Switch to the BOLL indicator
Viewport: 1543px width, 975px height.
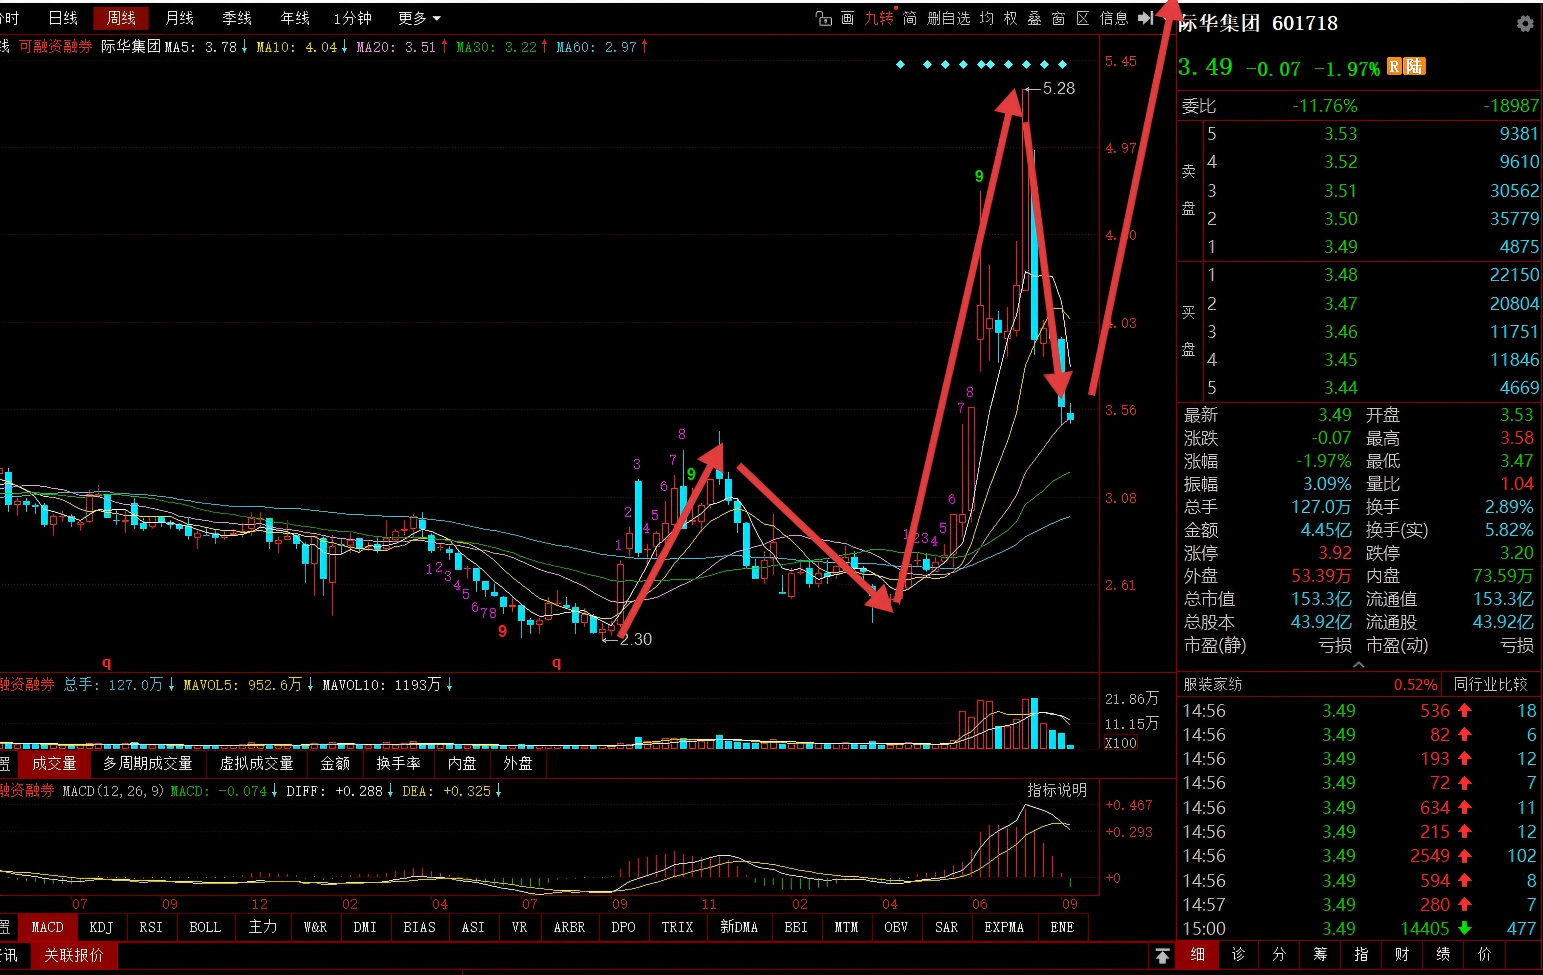point(205,927)
